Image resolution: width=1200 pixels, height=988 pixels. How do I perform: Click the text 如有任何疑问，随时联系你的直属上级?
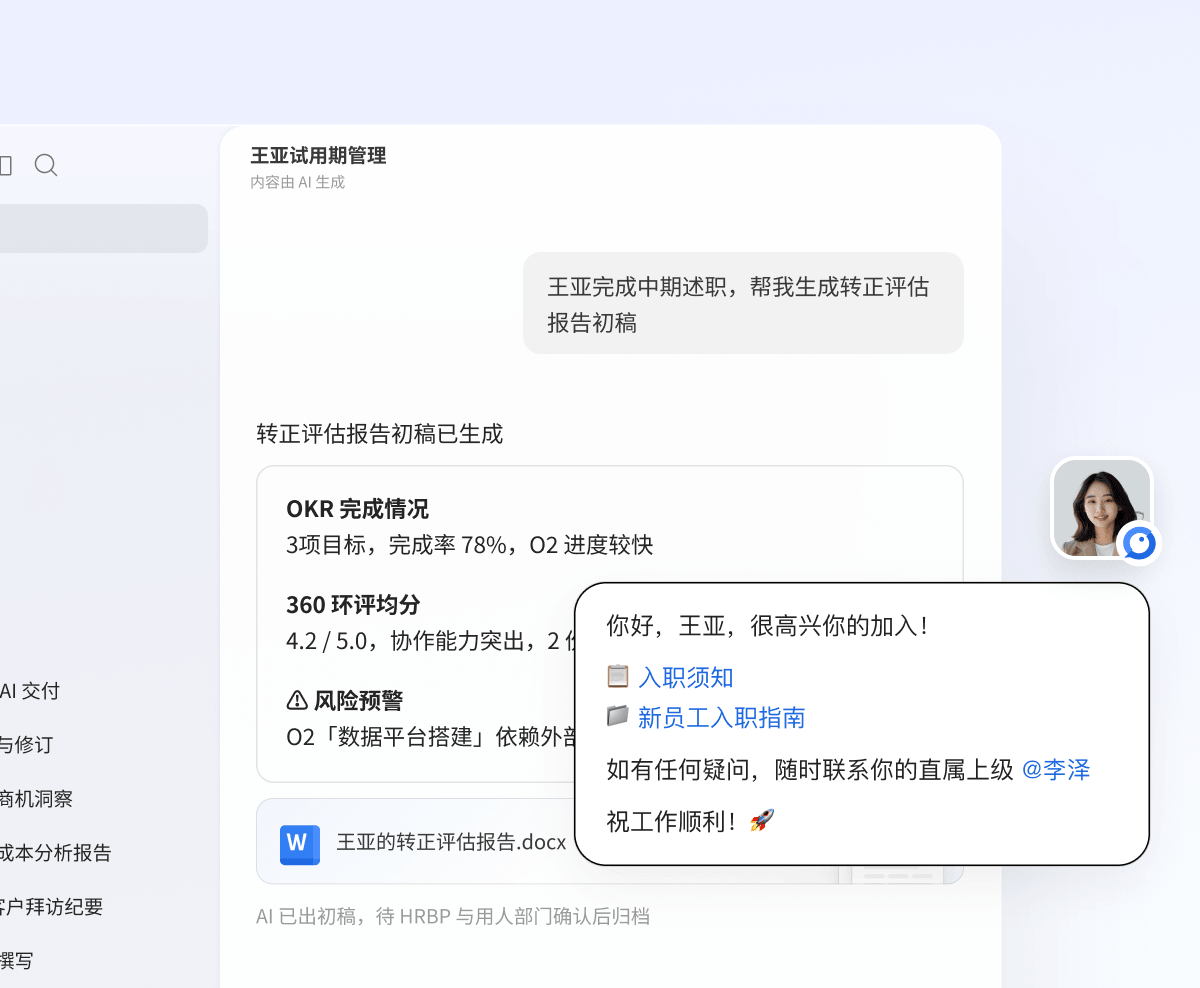point(810,770)
